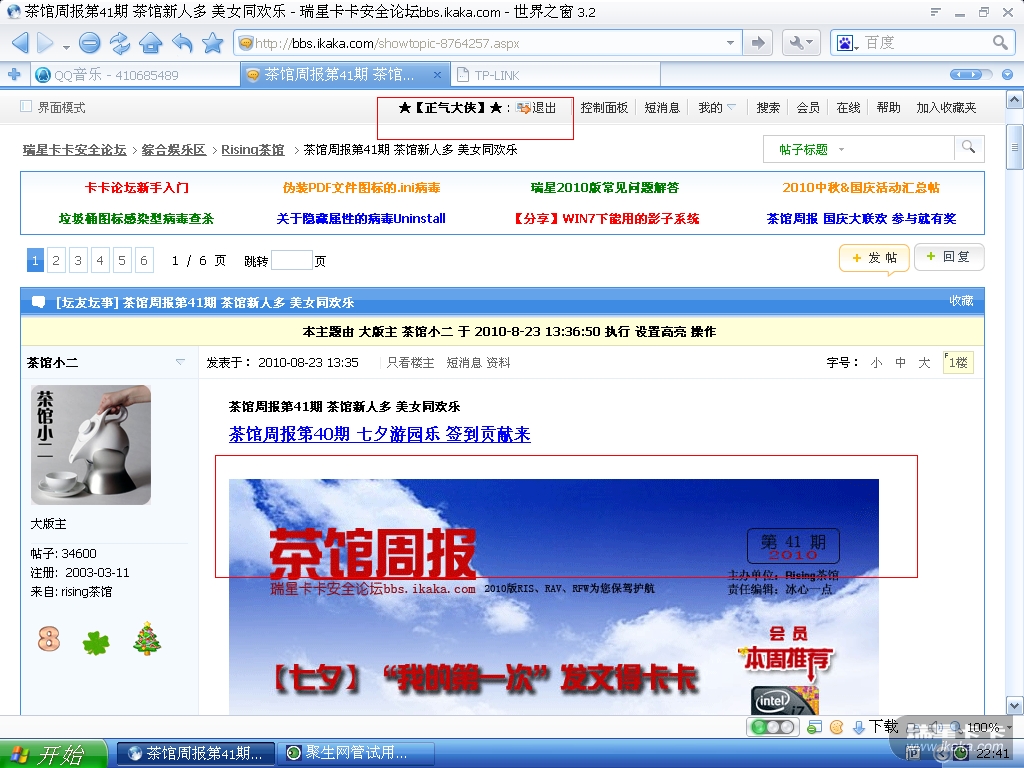The image size is (1024, 768).
Task: Open favorites with the star icon
Action: [212, 43]
